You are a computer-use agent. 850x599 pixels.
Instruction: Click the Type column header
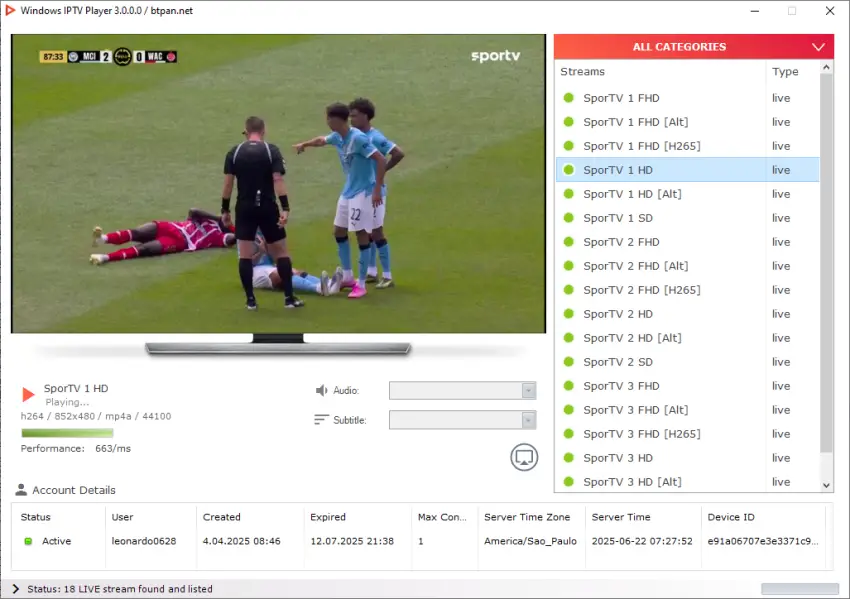[793, 72]
